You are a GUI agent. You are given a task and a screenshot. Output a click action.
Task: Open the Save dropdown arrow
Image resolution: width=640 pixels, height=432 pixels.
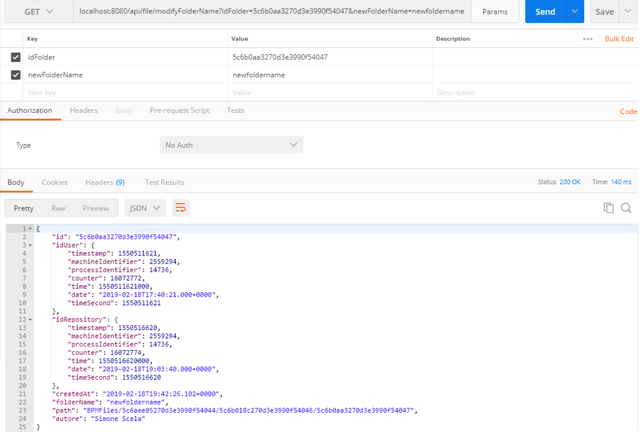(x=628, y=11)
